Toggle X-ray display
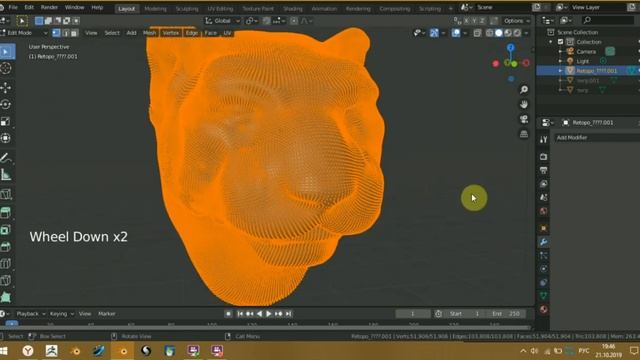 pyautogui.click(x=477, y=33)
